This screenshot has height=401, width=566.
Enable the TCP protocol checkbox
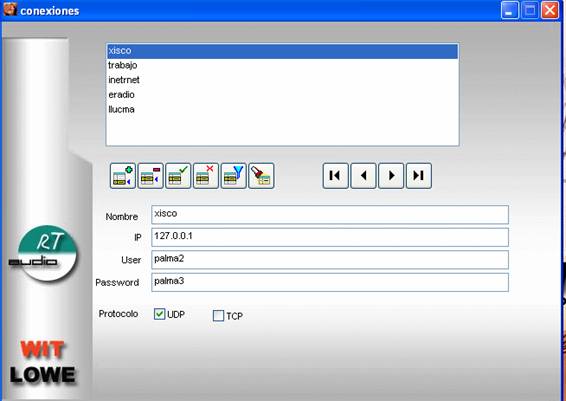point(218,316)
